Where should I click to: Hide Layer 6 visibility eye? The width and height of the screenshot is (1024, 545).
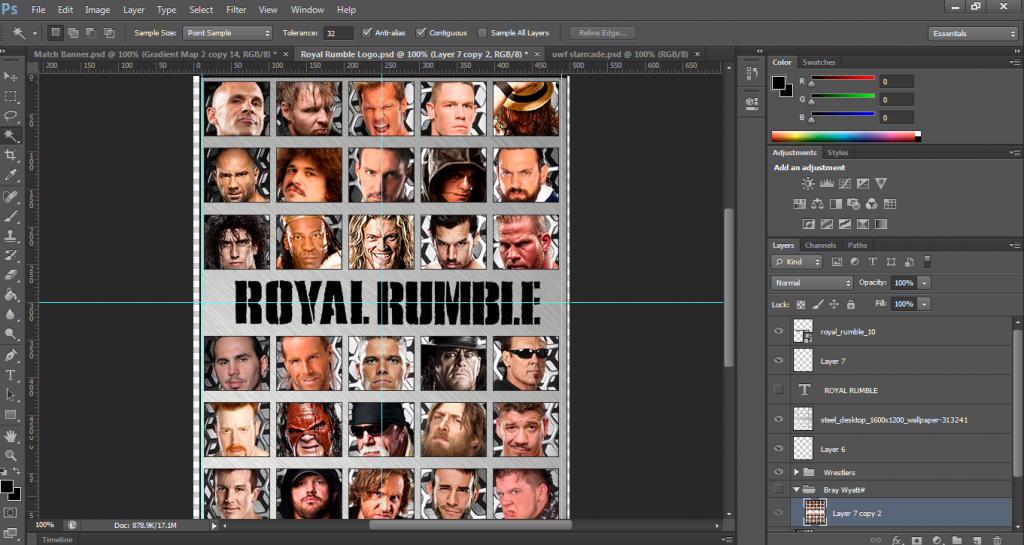tap(778, 448)
